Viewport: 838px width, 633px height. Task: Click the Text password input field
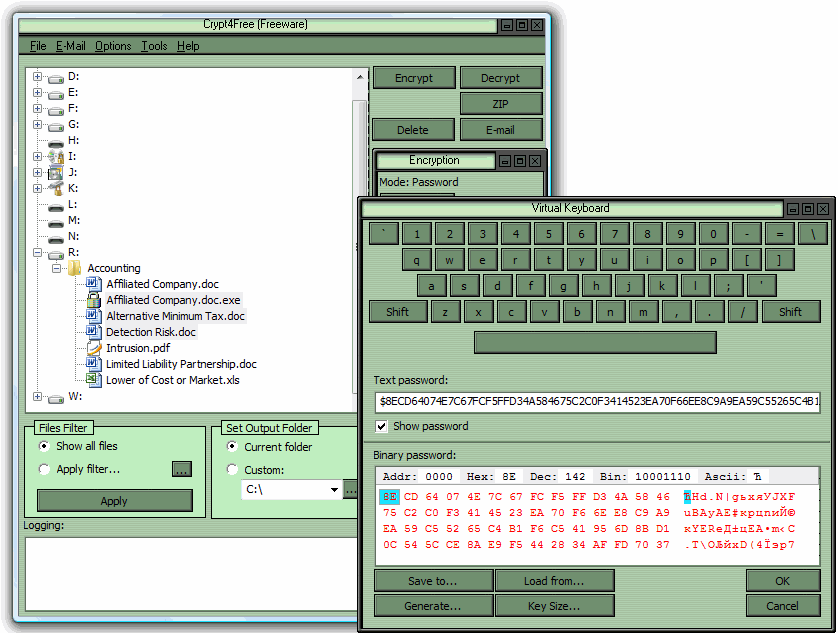[x=598, y=402]
